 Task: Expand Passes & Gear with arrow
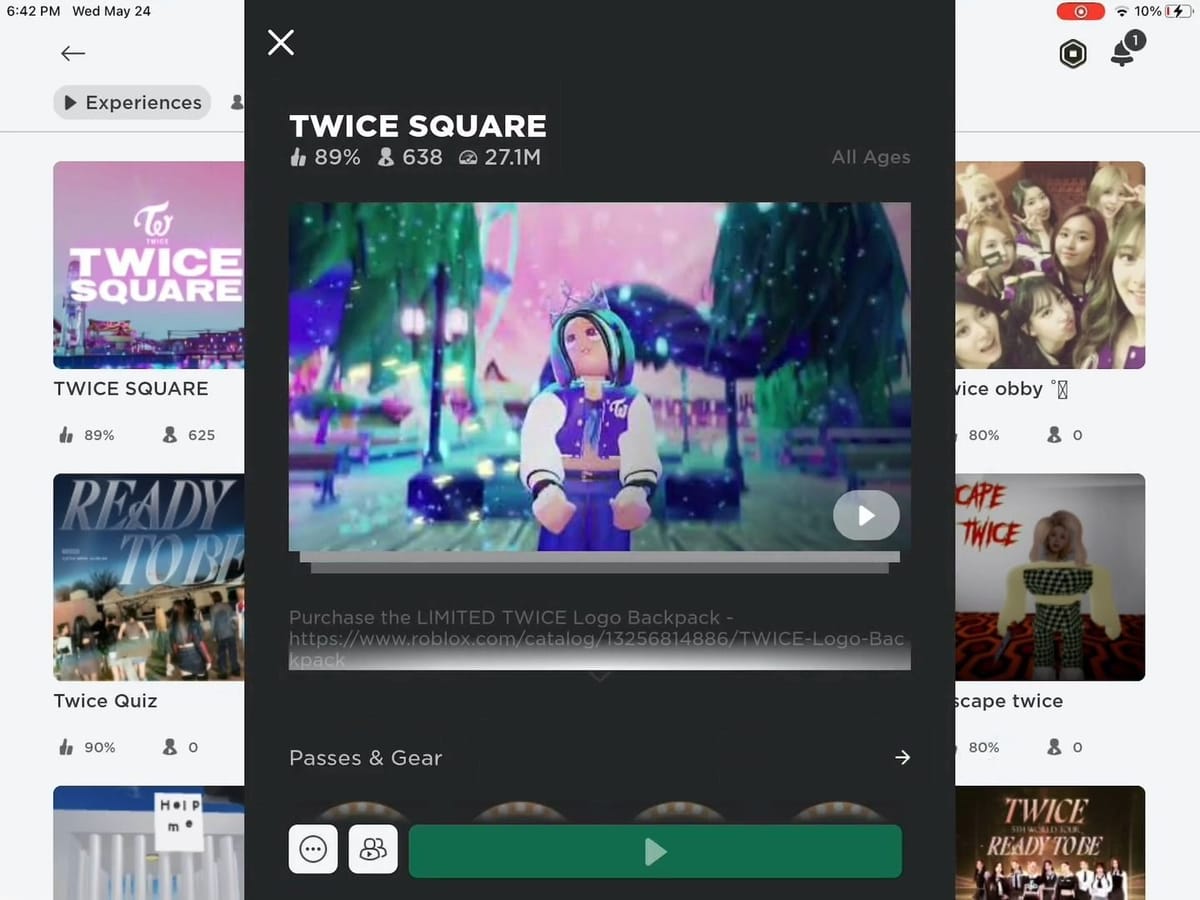point(902,758)
